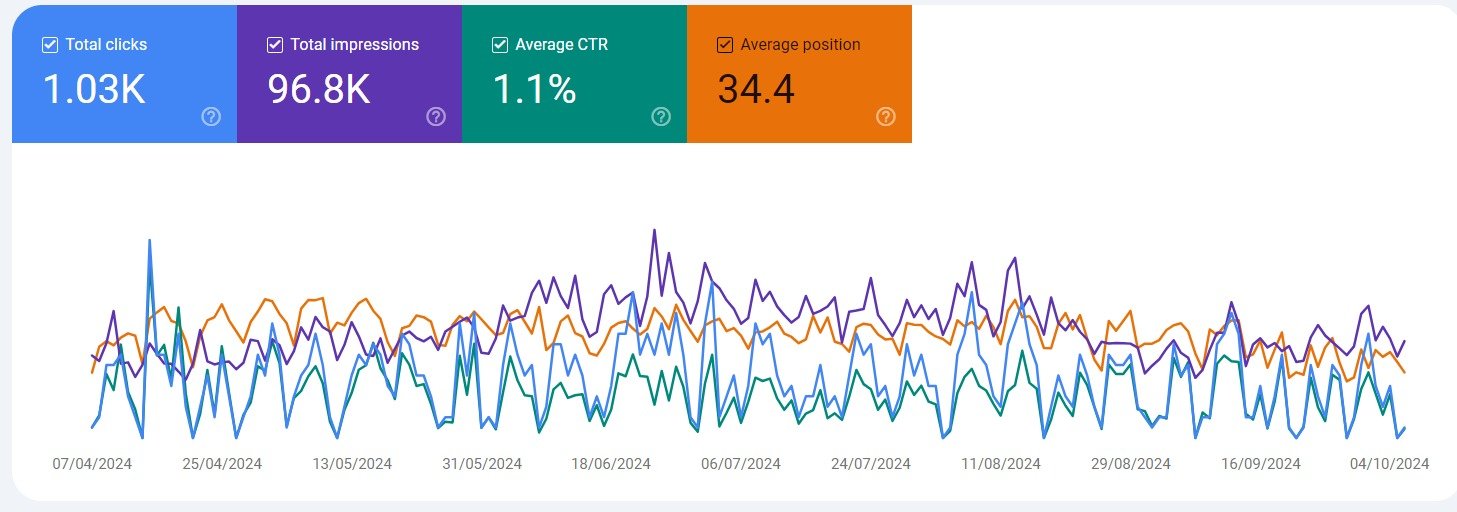Click the 31/05/2024 axis label
Screen dimensions: 1457x512
[x=482, y=464]
